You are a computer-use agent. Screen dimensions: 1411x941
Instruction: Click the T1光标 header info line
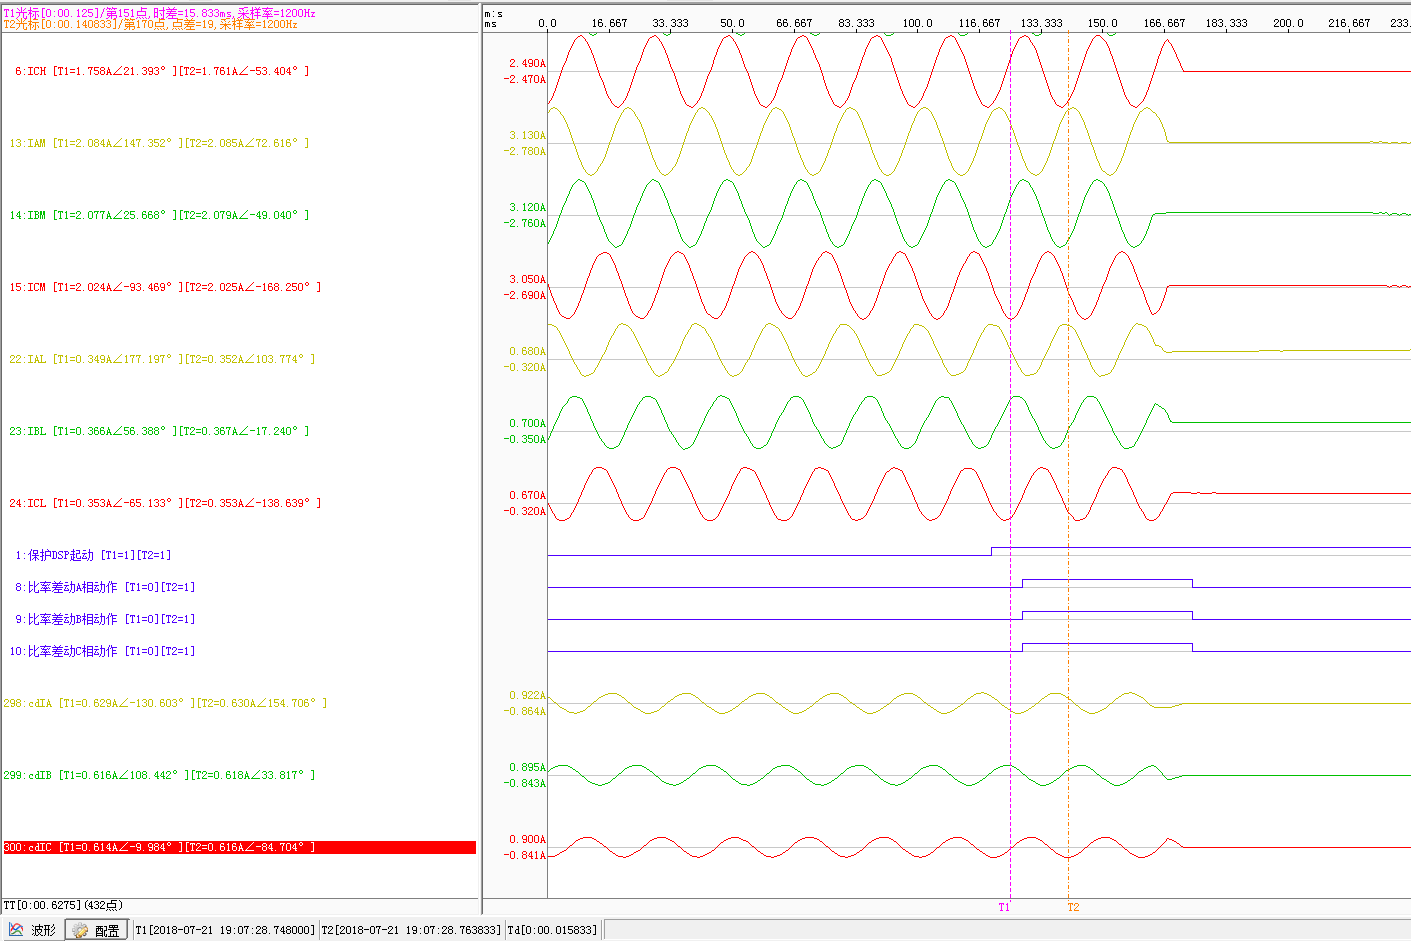159,13
